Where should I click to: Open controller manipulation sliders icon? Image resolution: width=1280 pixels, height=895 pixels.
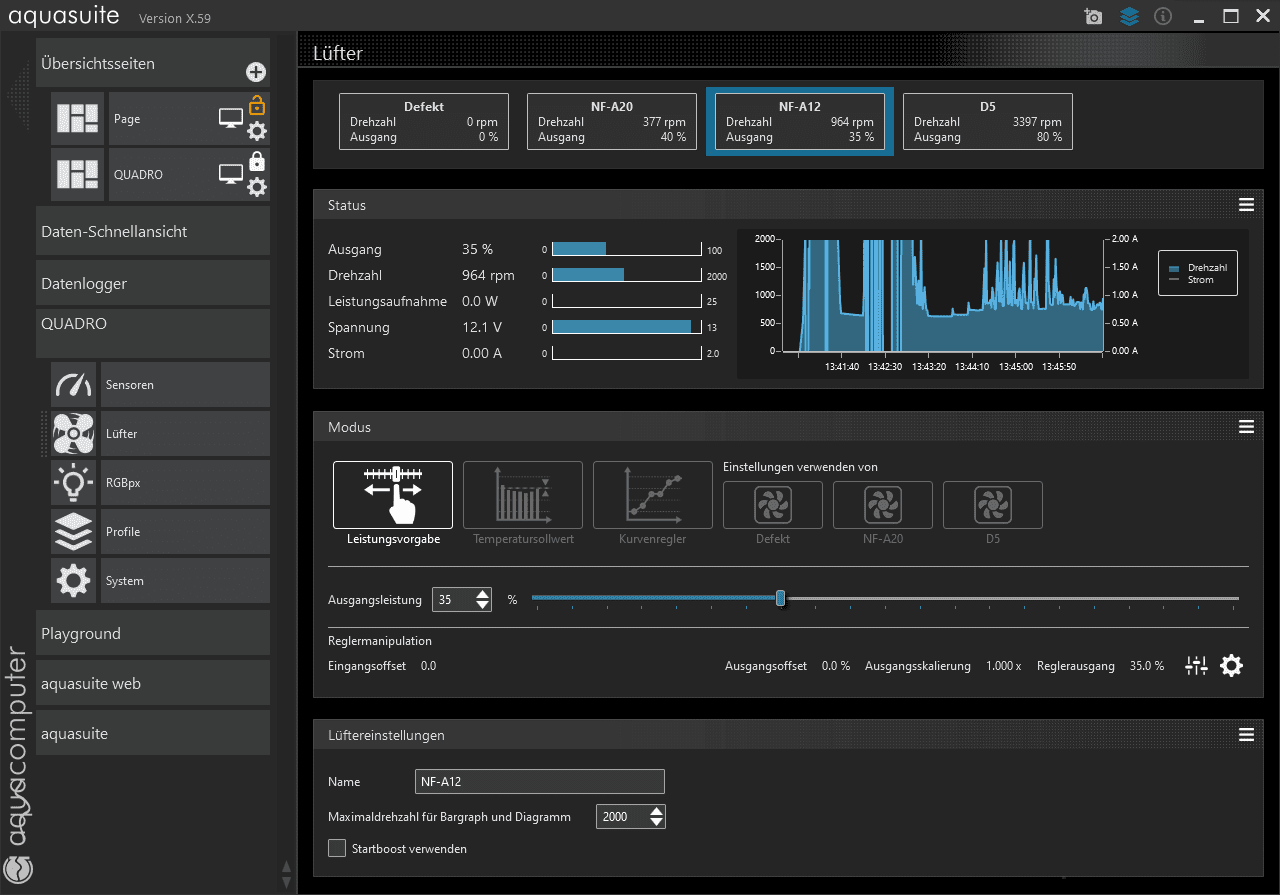coord(1196,666)
